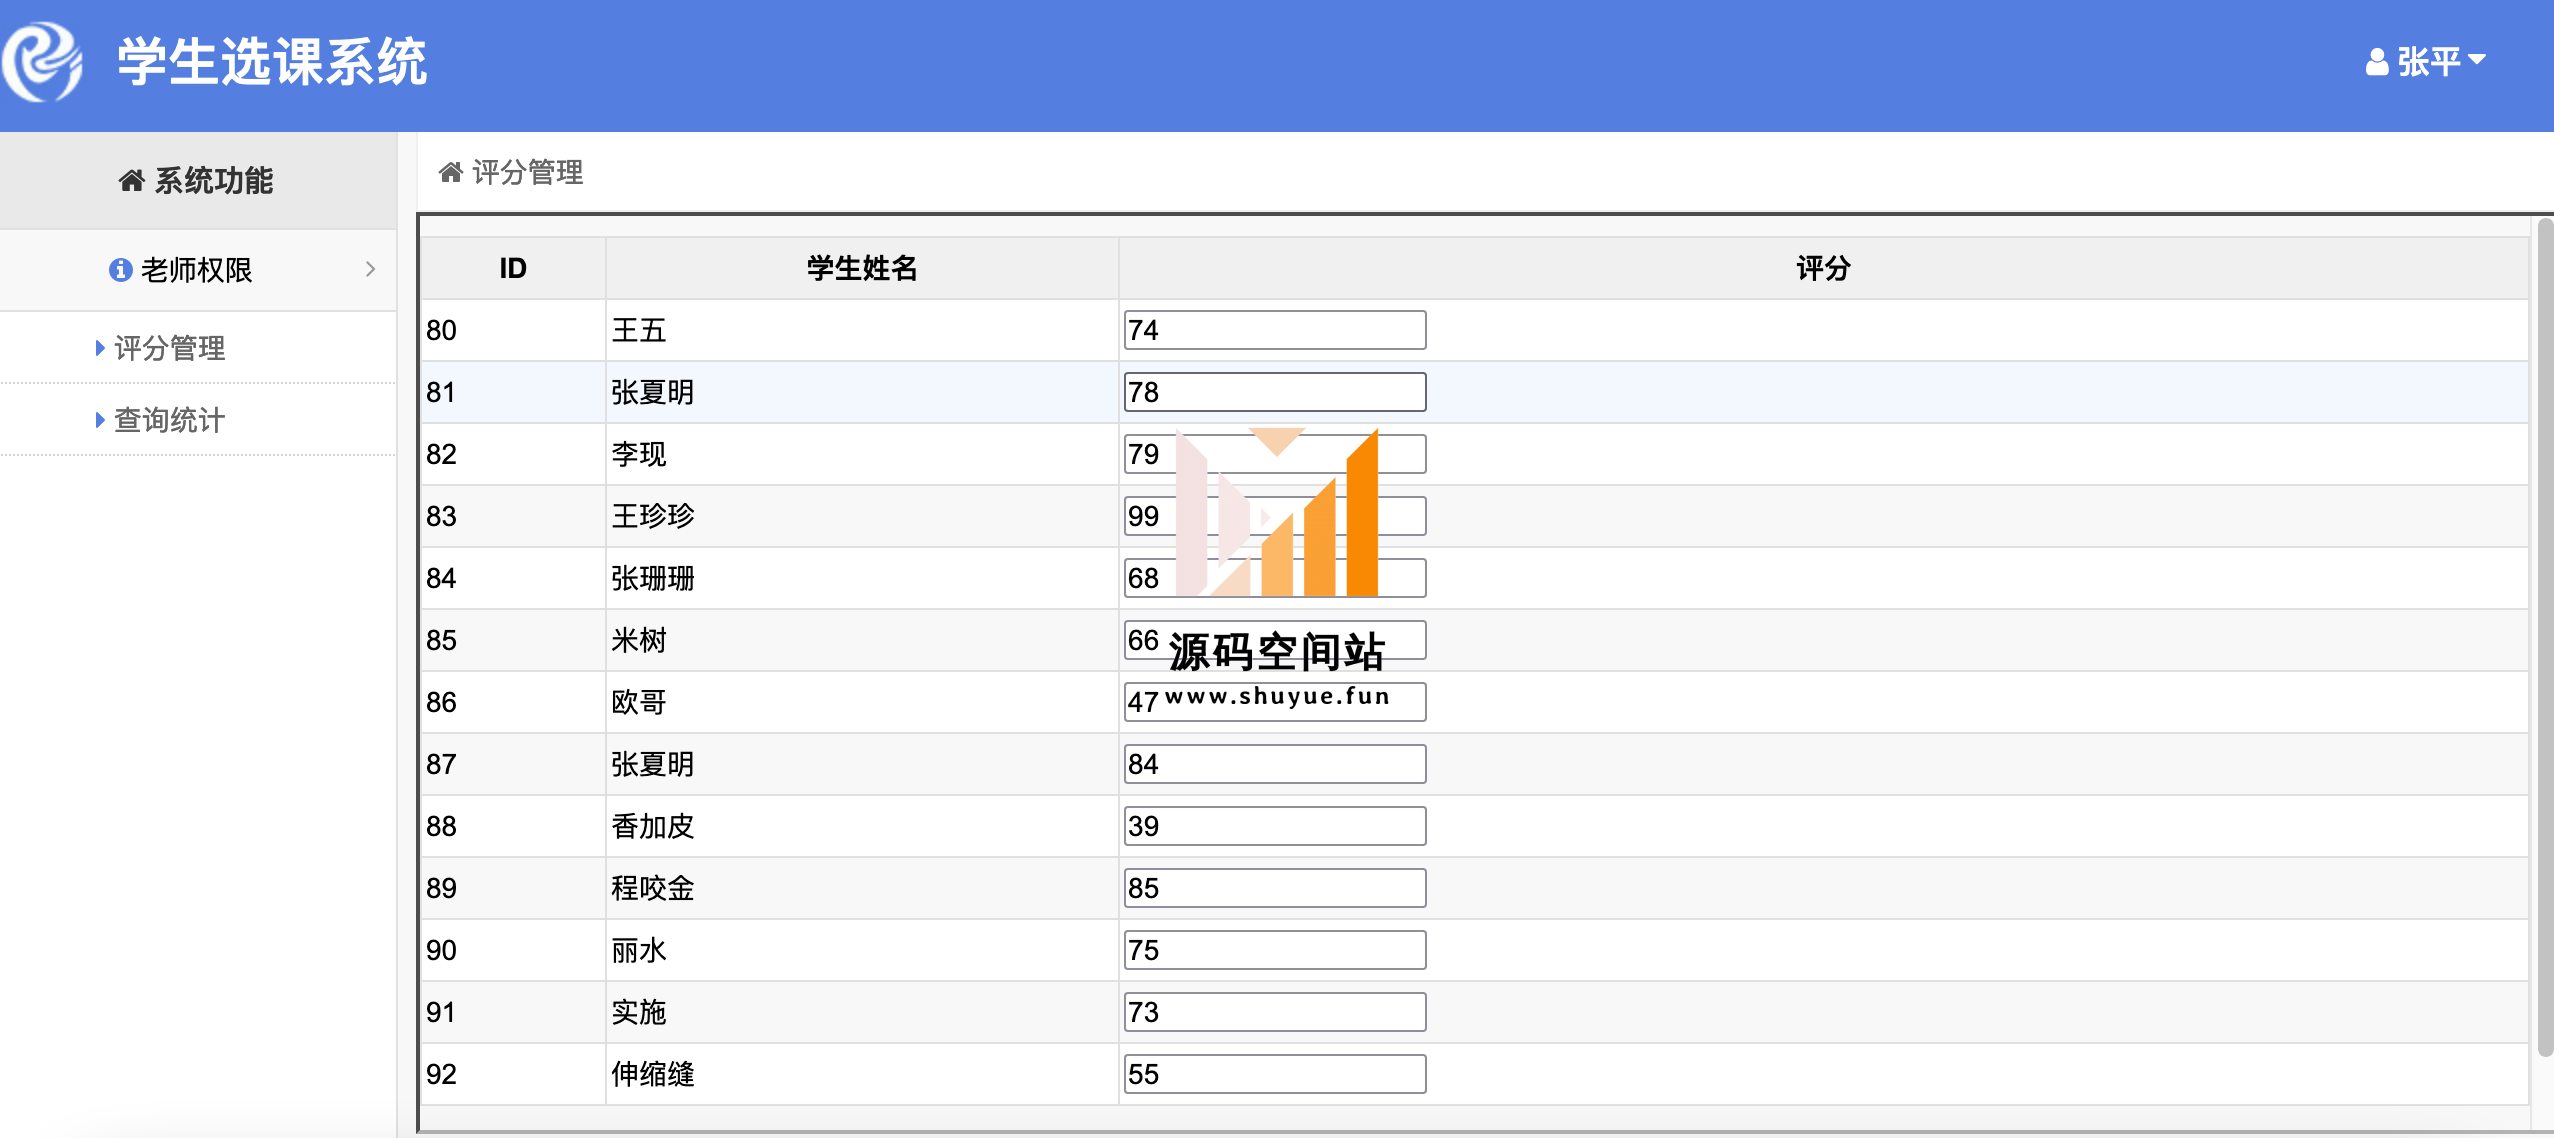Click the info icon beside 老师权限
2554x1138 pixels.
(120, 270)
